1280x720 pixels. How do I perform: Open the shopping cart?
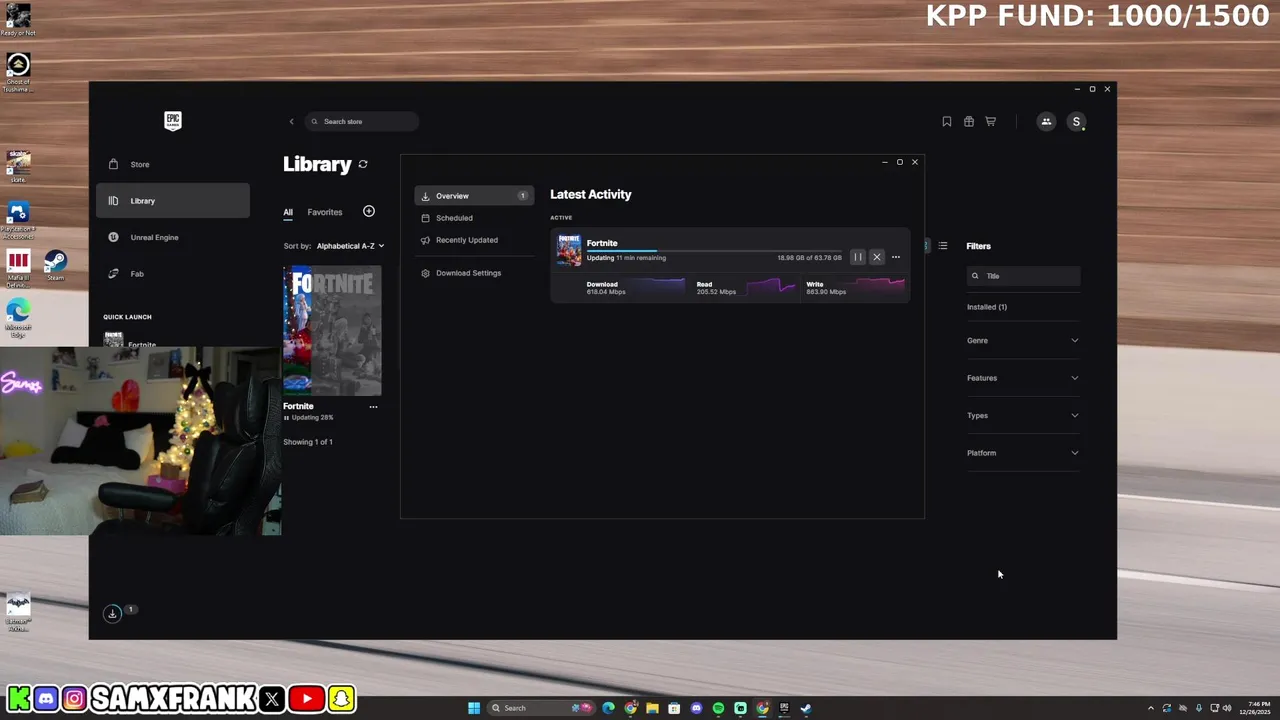pyautogui.click(x=991, y=121)
